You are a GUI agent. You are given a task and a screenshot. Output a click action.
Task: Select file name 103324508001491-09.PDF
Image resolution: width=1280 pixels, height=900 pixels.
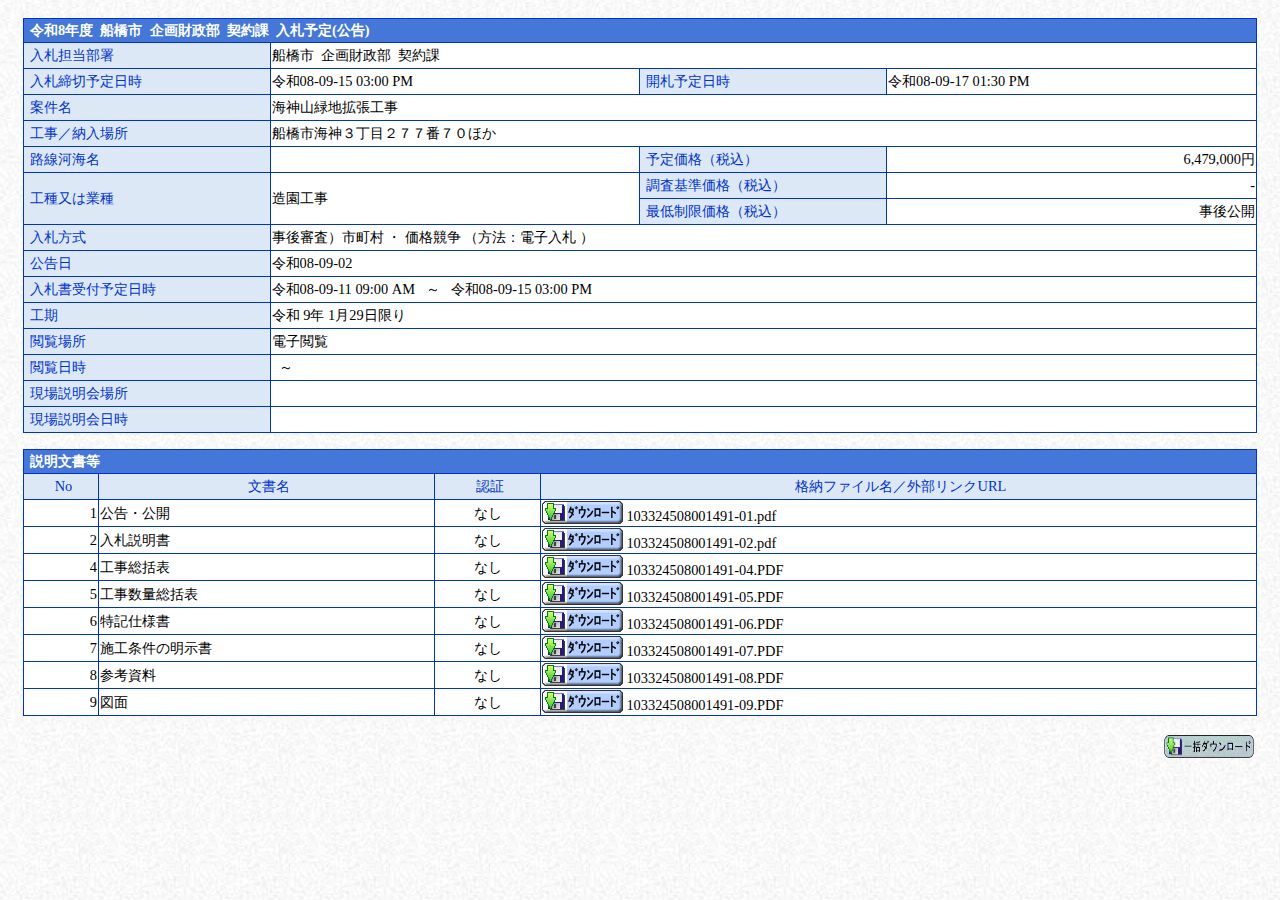coord(704,705)
